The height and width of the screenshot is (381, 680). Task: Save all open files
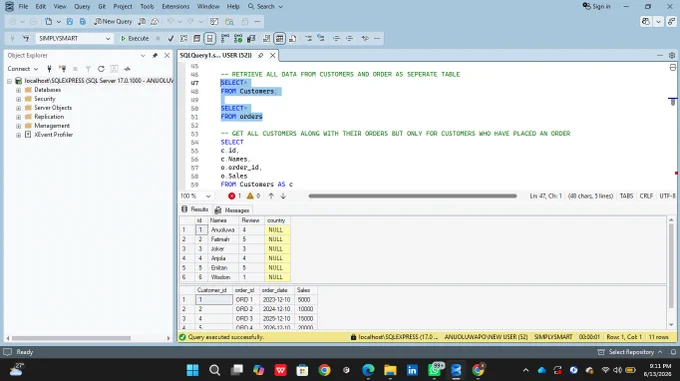tap(82, 21)
